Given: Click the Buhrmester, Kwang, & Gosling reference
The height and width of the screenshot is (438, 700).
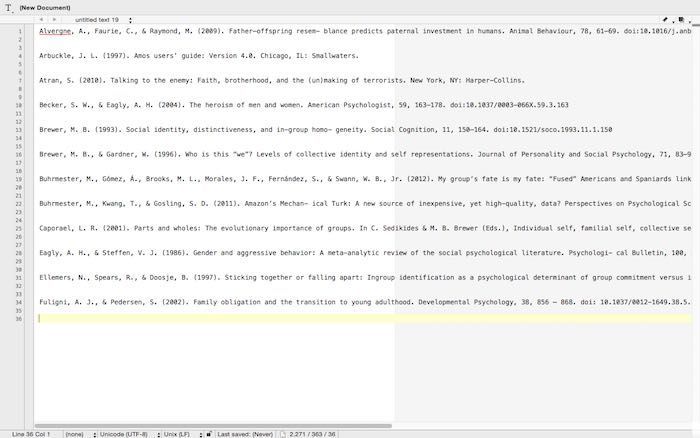Looking at the screenshot, I should (x=365, y=203).
